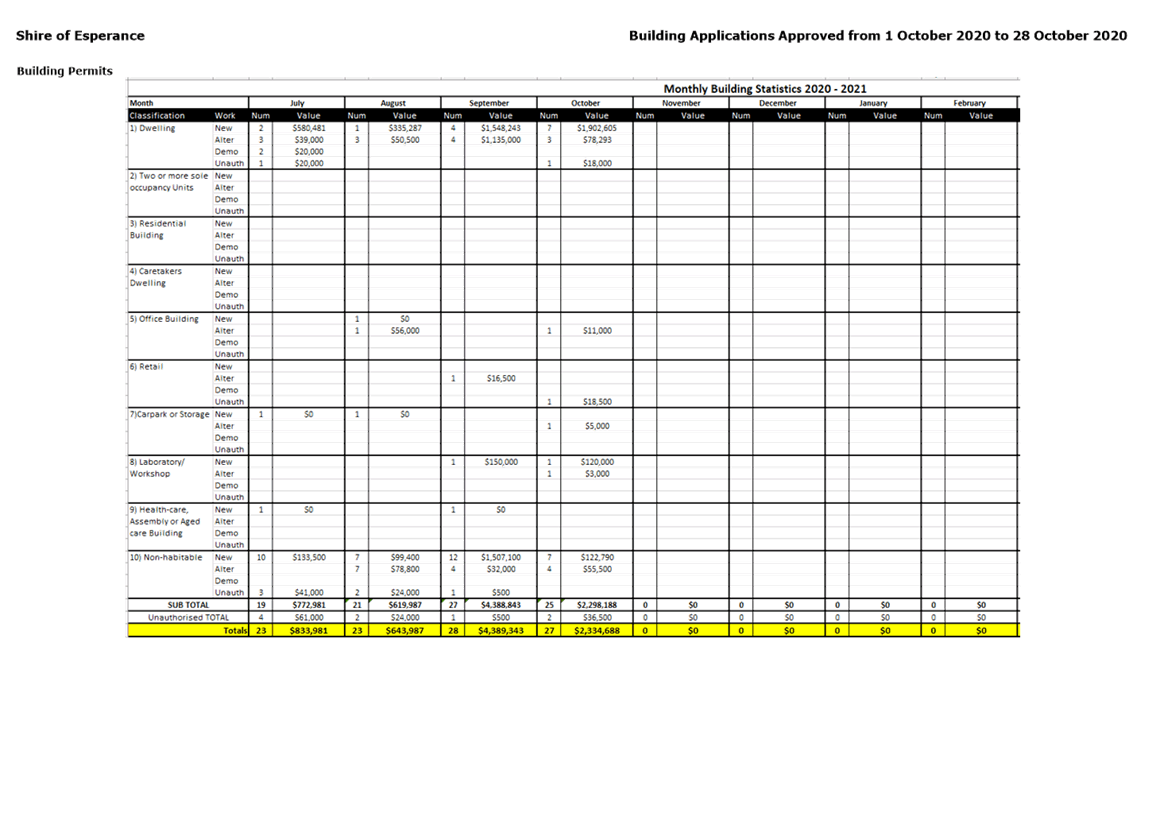Select the October carpark value $5,000
The width and height of the screenshot is (1160, 821).
click(597, 426)
